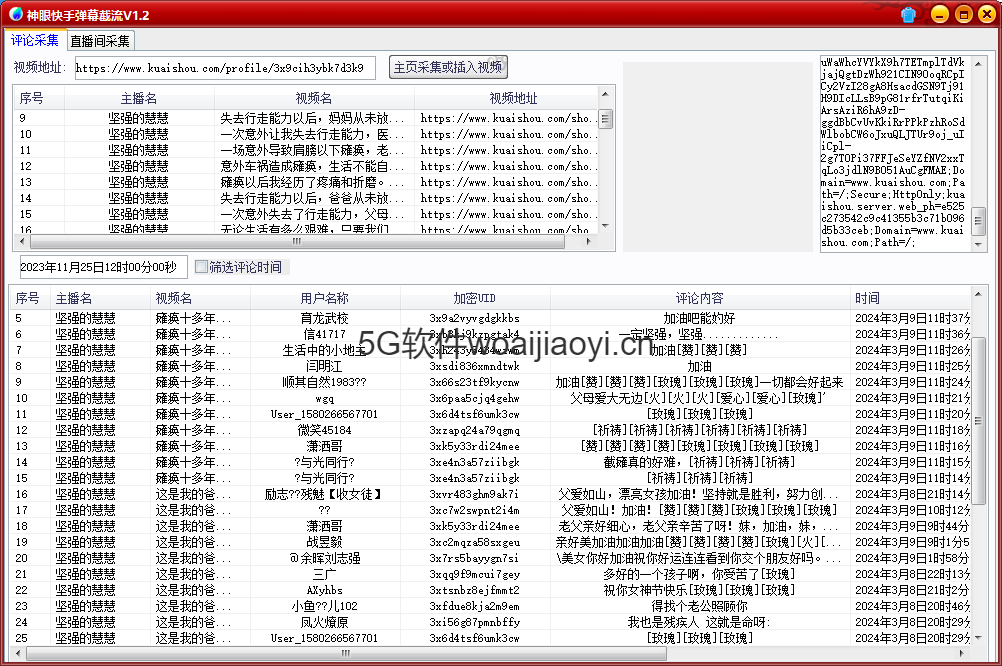Click the comments table 时间 column header
The height and width of the screenshot is (666, 1002).
coord(910,298)
